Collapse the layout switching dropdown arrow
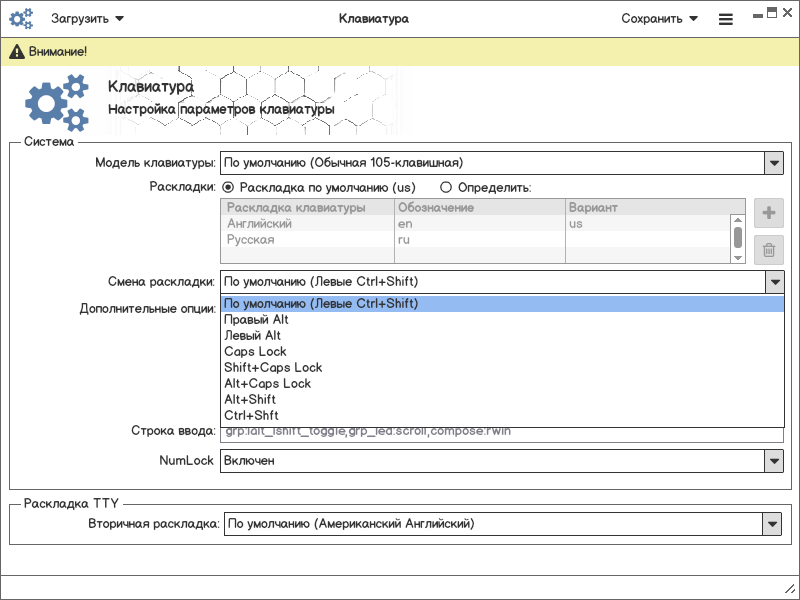Image resolution: width=800 pixels, height=600 pixels. 773,282
